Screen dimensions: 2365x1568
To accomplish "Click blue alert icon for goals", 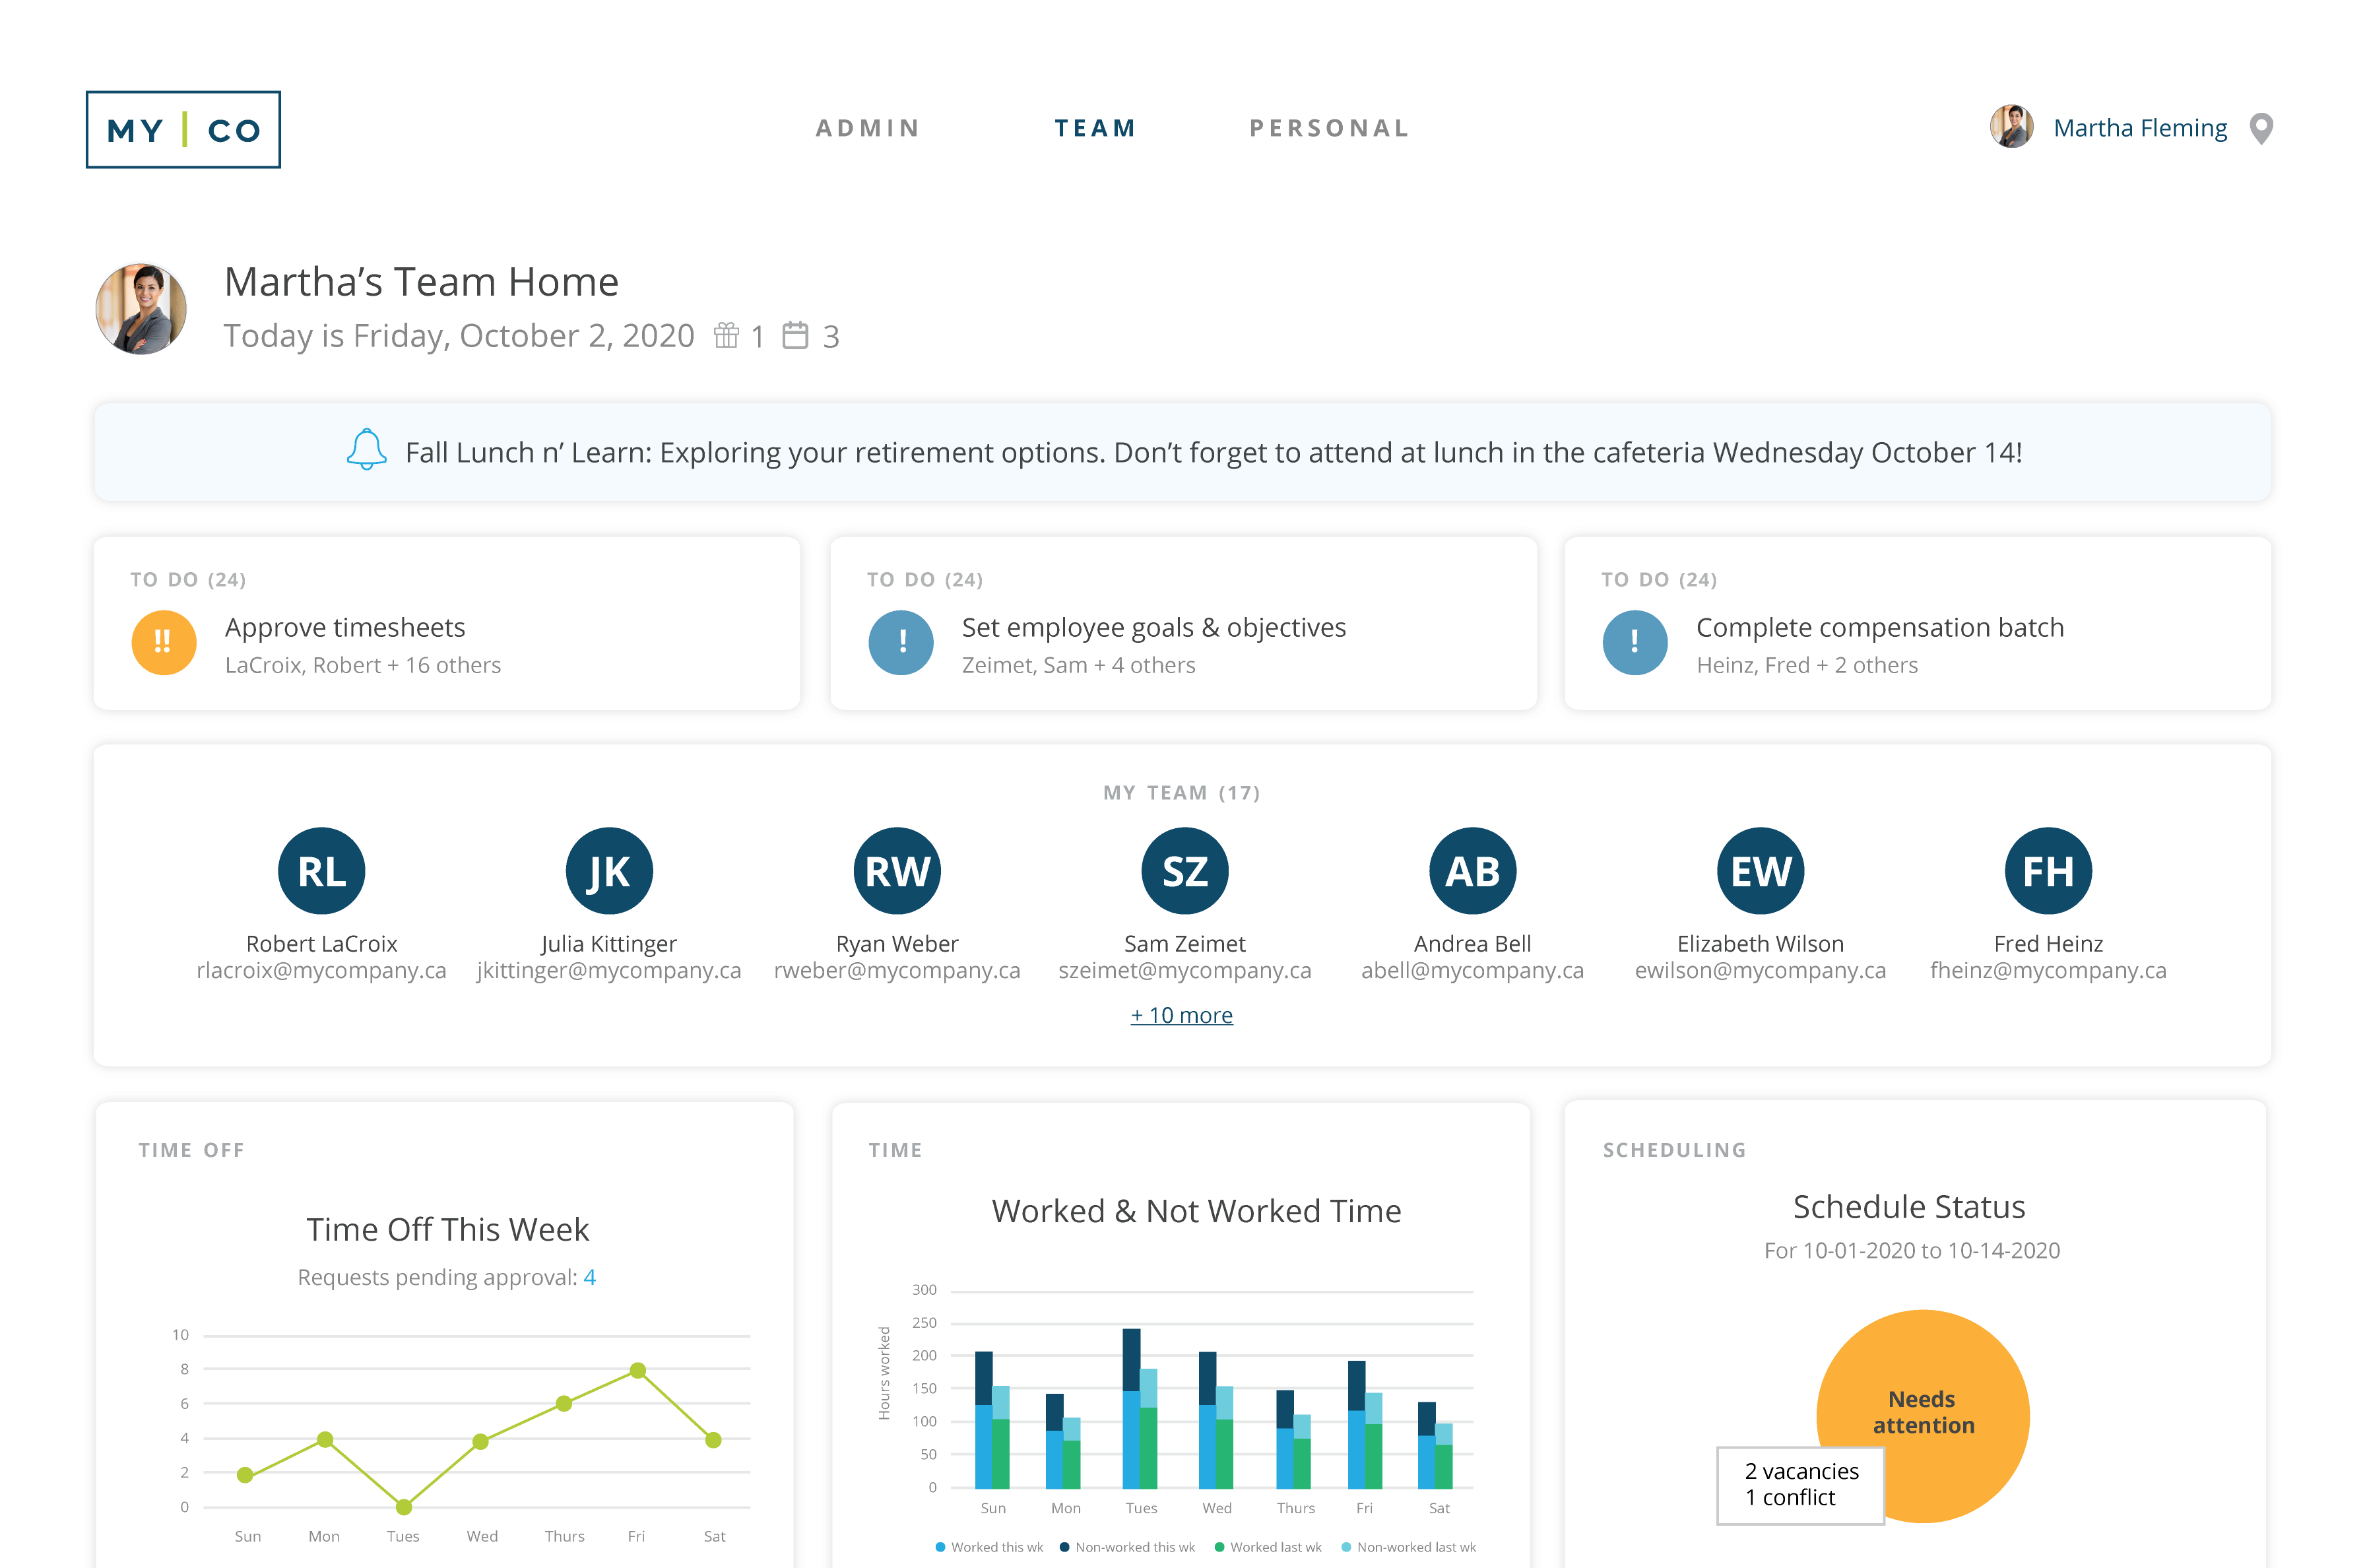I will click(900, 642).
